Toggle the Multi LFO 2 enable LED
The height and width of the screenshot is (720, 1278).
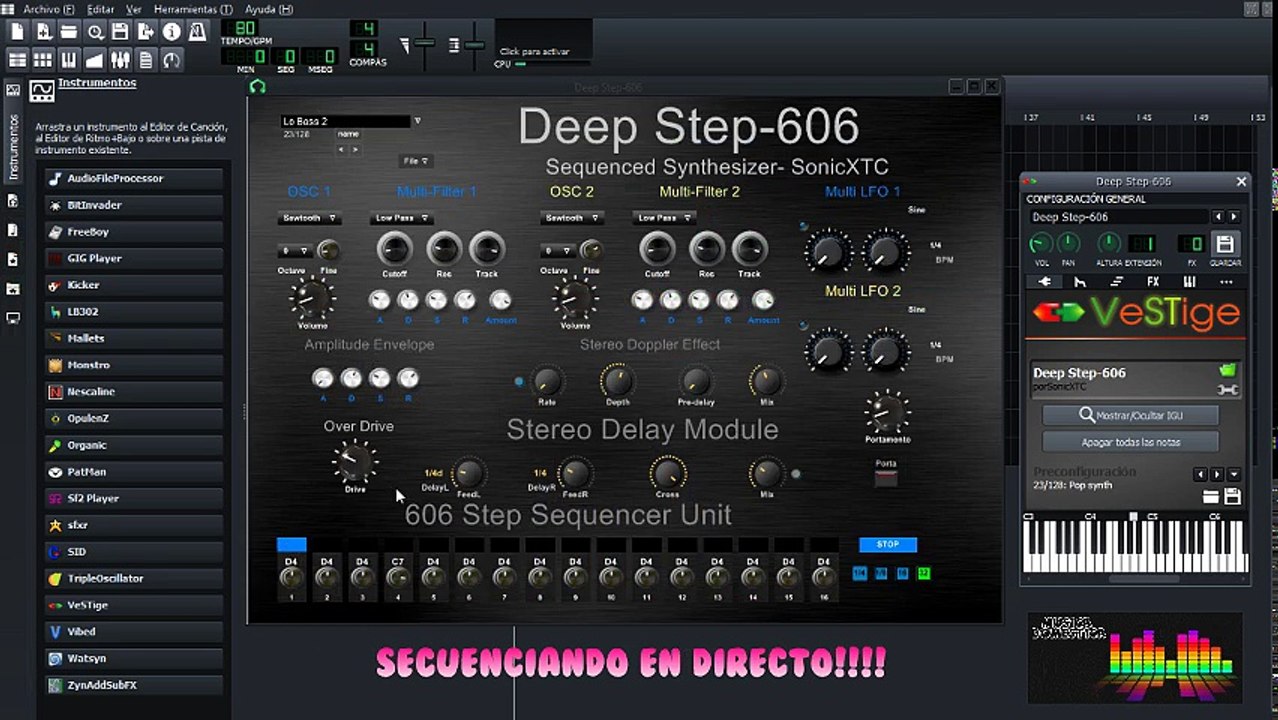click(803, 325)
